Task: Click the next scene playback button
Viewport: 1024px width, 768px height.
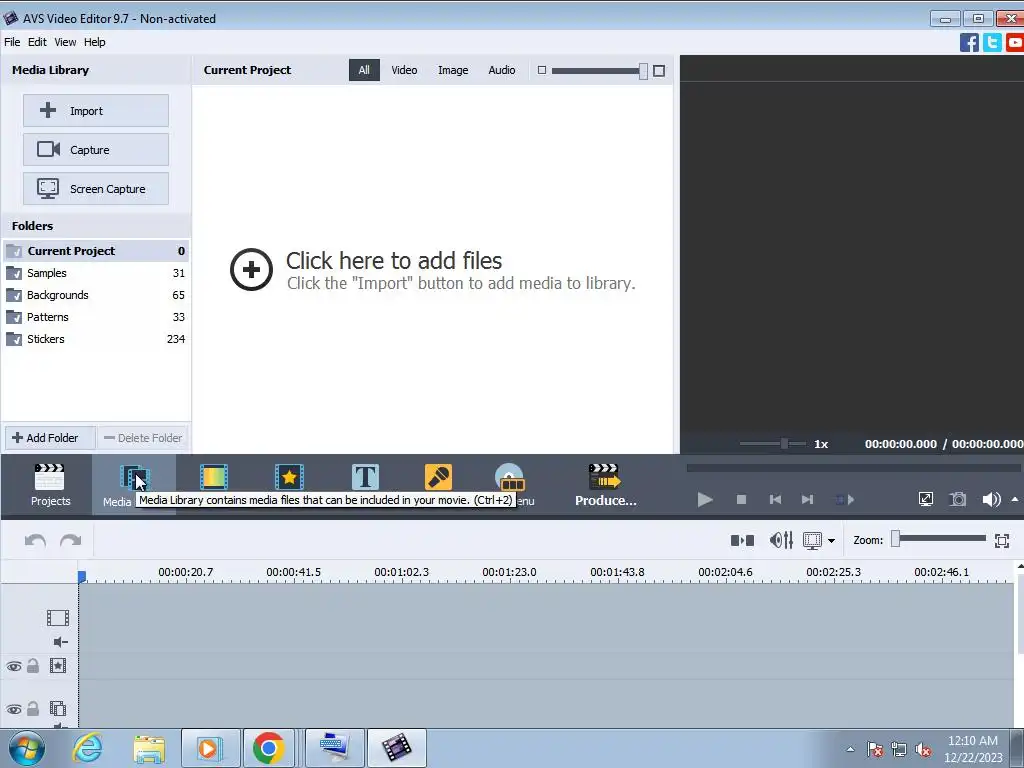Action: [x=845, y=500]
